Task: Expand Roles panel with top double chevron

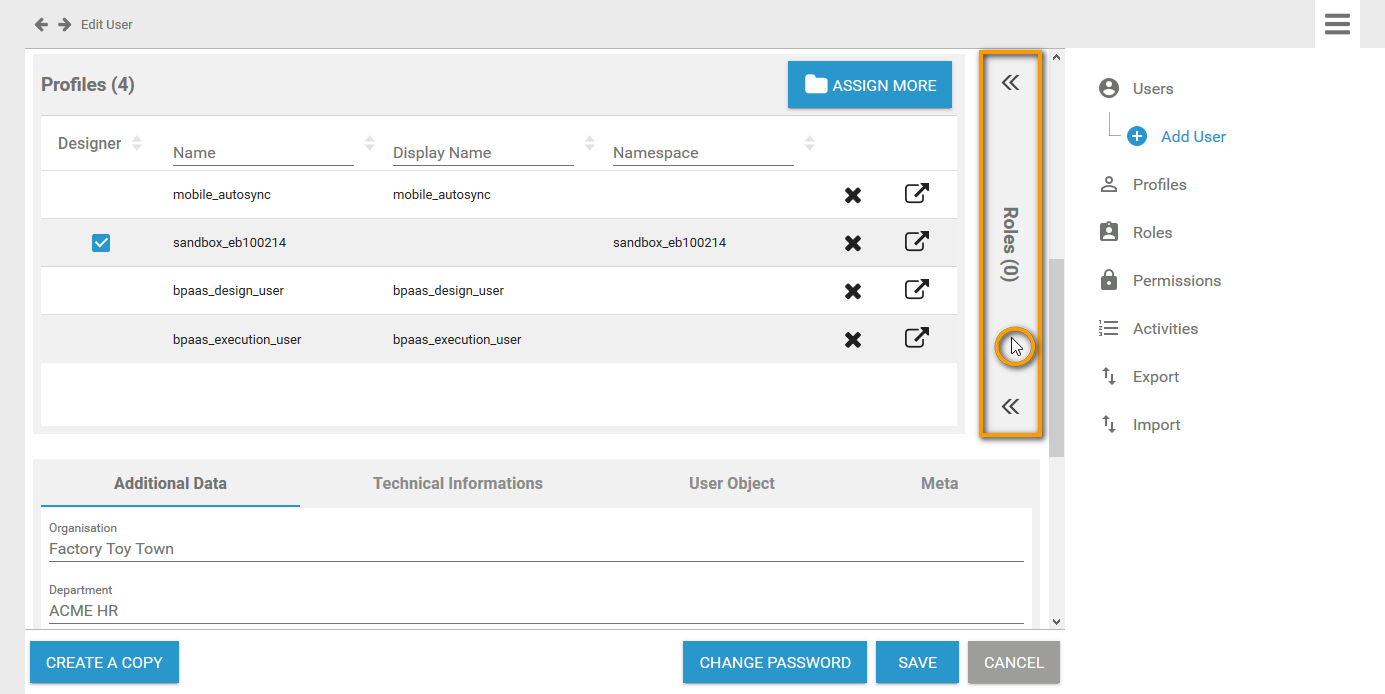Action: (1010, 83)
